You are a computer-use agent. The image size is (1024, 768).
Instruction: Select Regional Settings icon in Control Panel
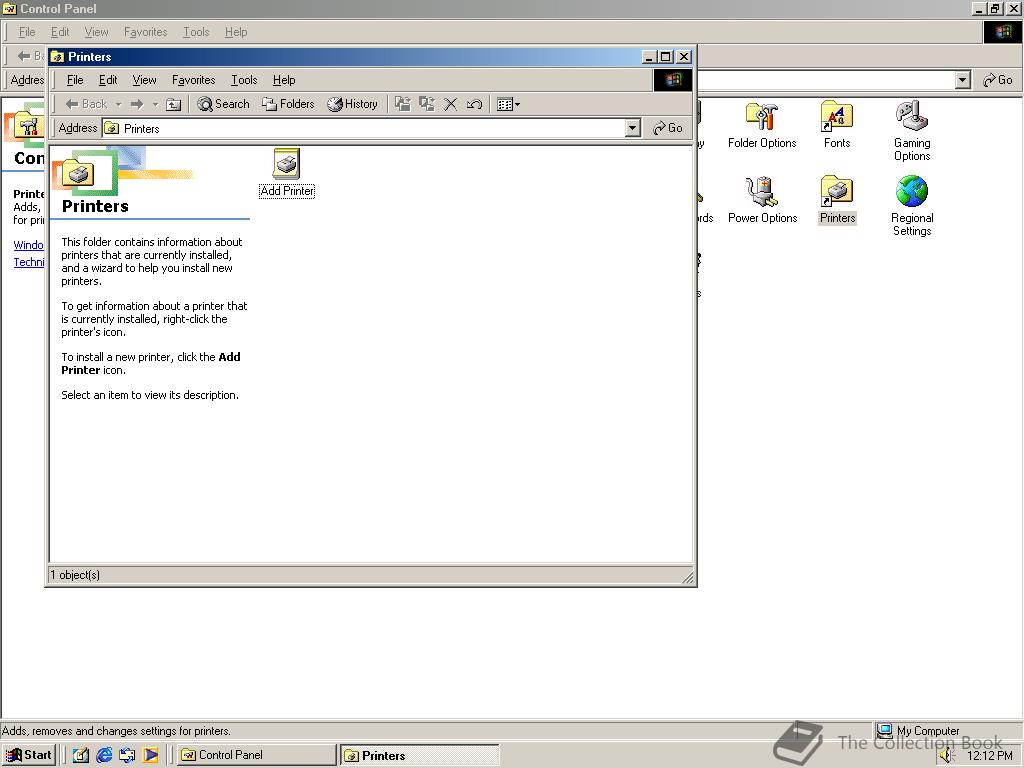coord(912,206)
